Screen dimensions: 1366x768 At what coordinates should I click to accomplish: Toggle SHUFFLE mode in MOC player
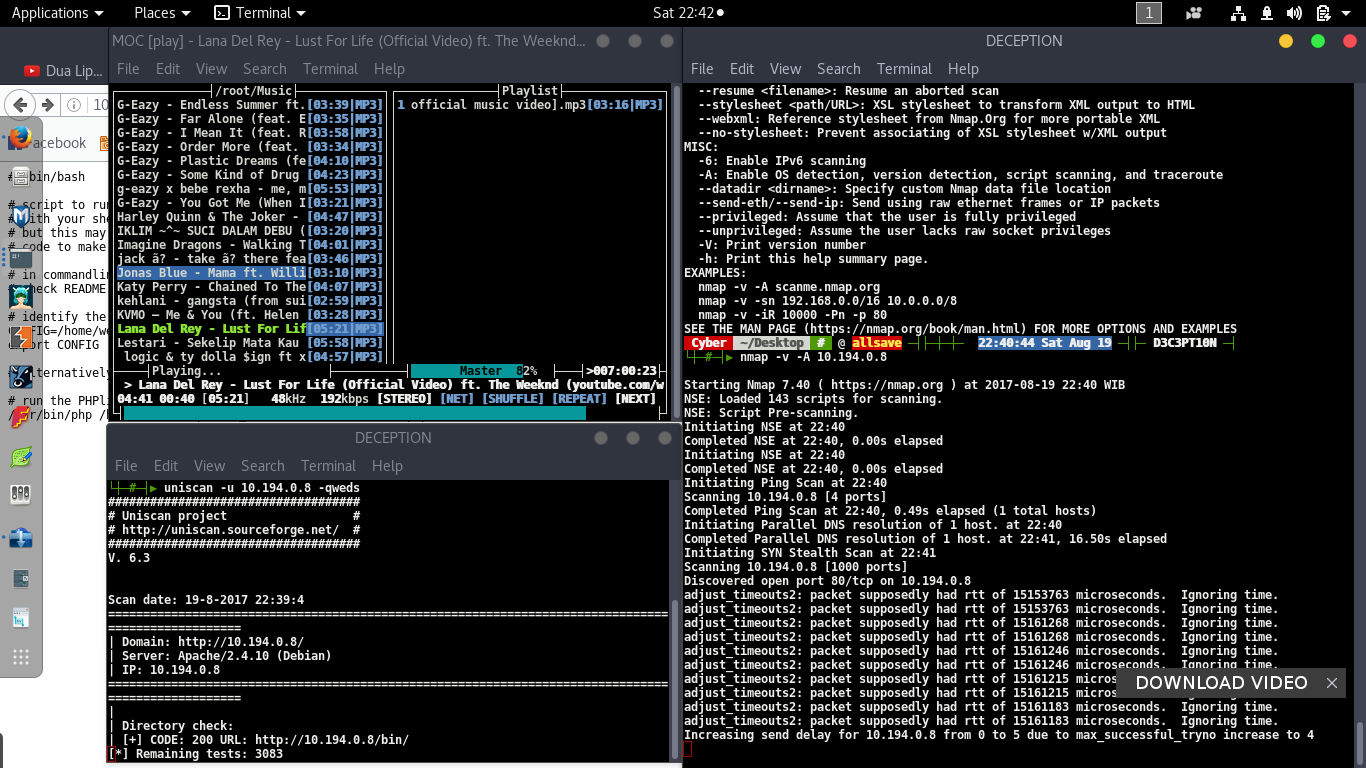(x=514, y=398)
